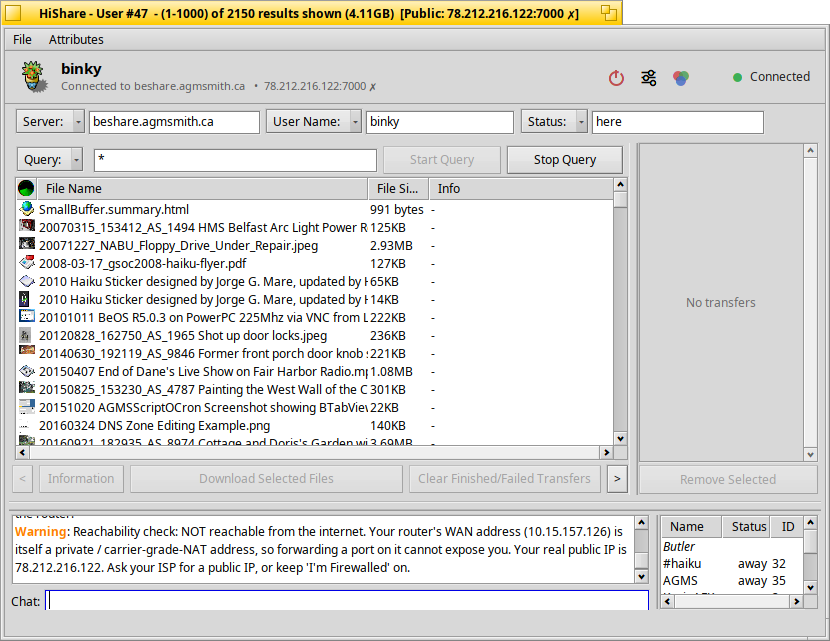Click the Information button
The height and width of the screenshot is (641, 830).
82,479
